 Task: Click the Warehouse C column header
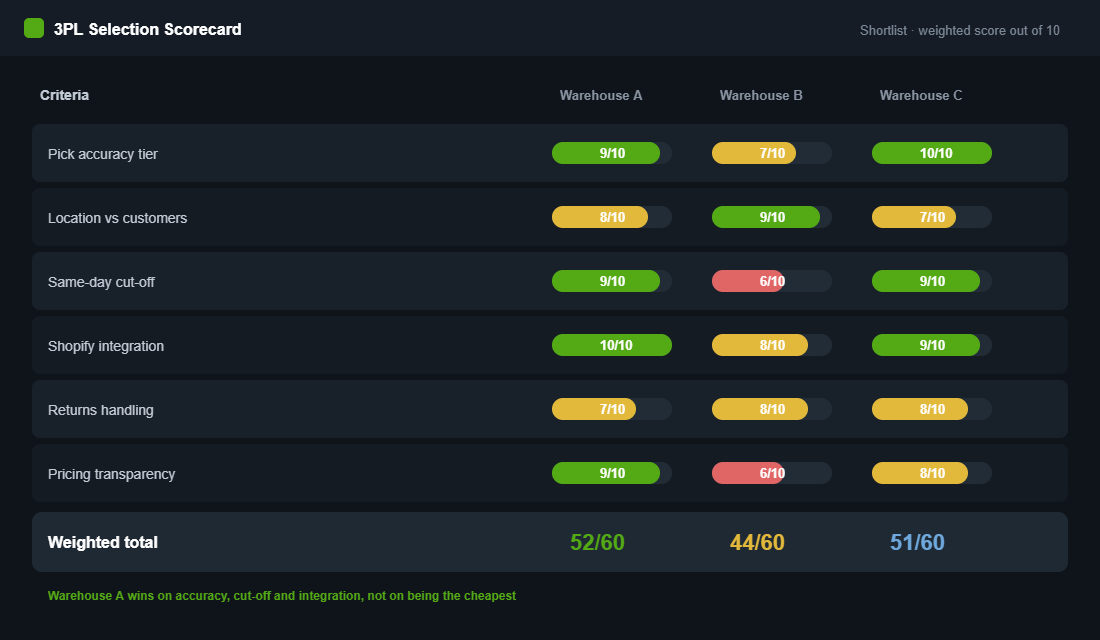[x=920, y=95]
